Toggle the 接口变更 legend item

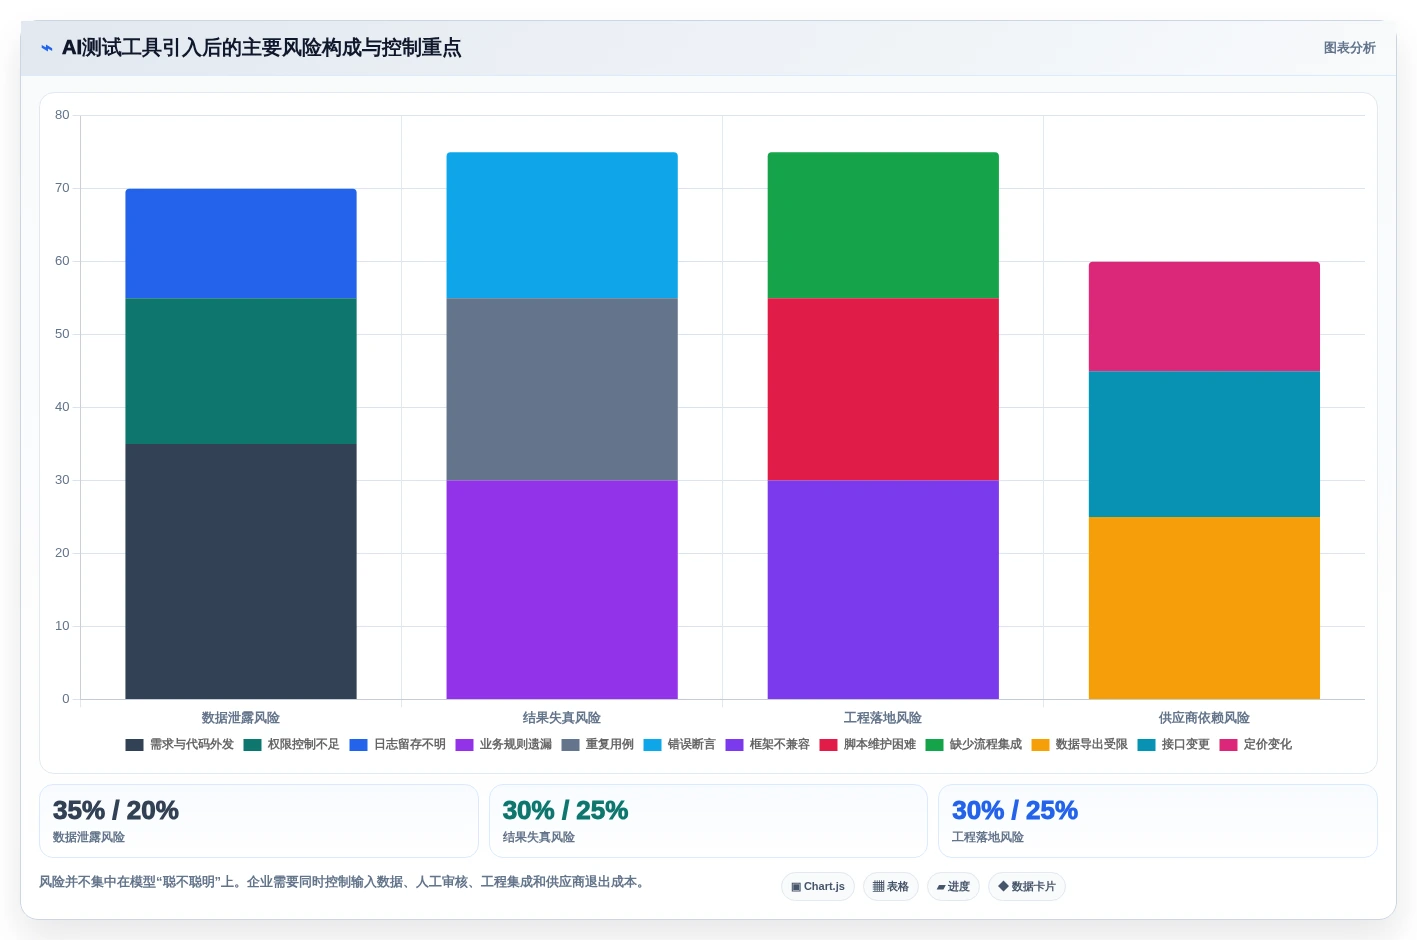(x=1173, y=745)
